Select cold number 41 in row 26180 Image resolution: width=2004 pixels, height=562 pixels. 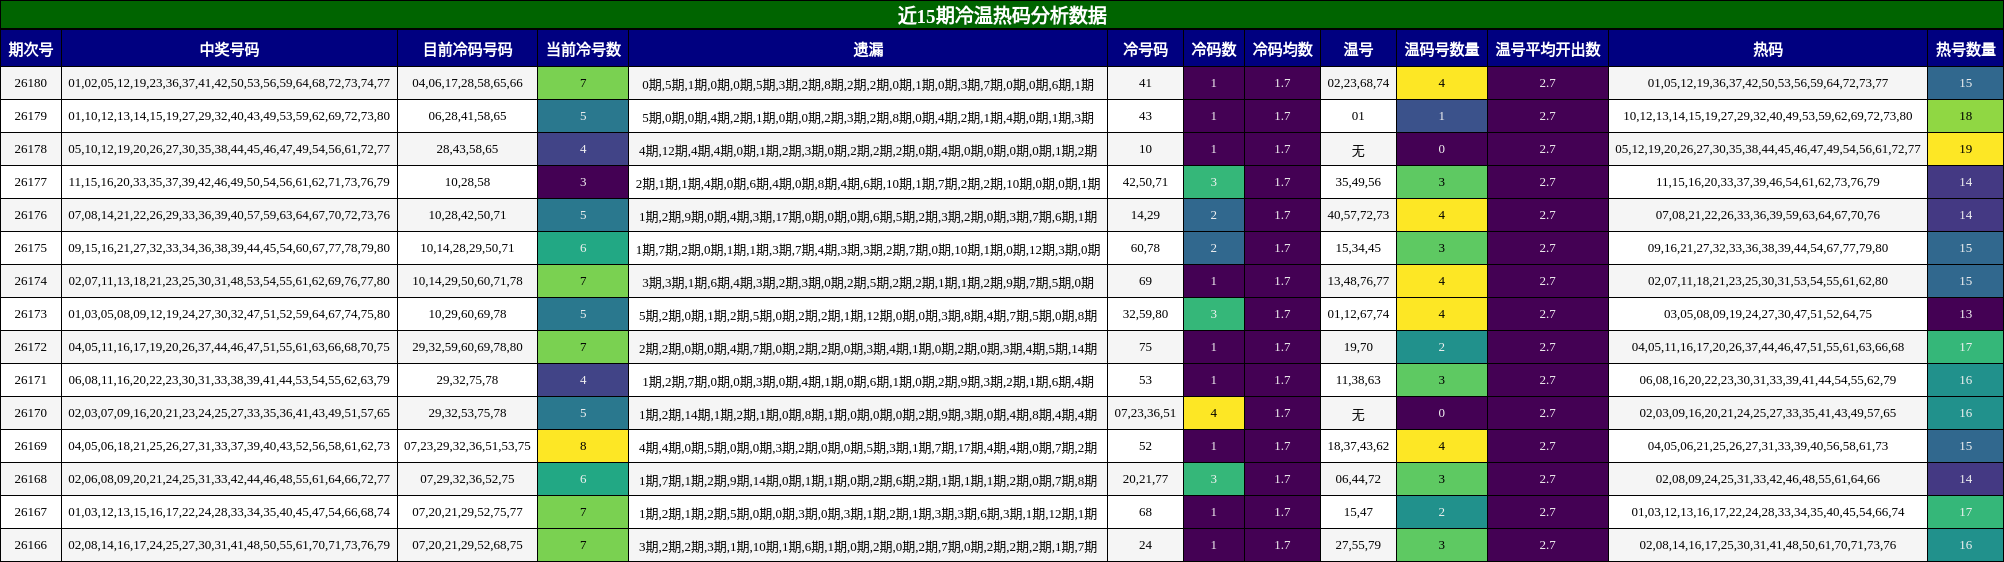pos(1145,83)
